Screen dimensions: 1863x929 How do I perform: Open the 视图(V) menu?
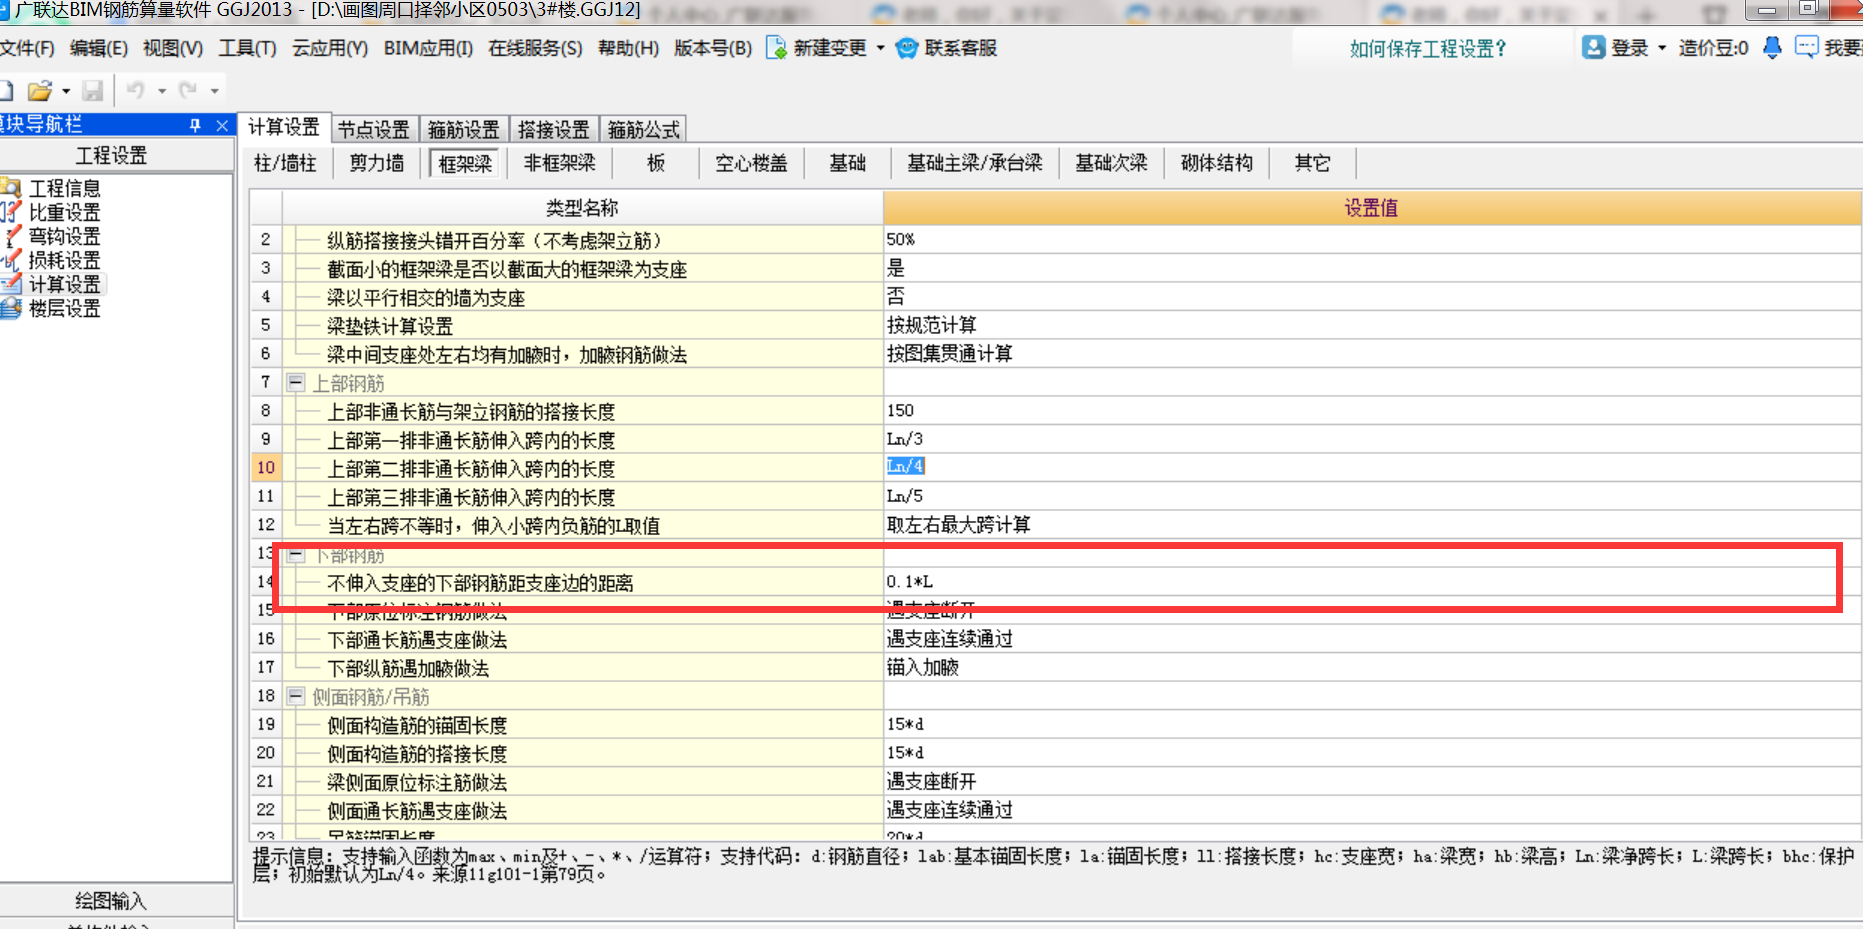coord(173,48)
